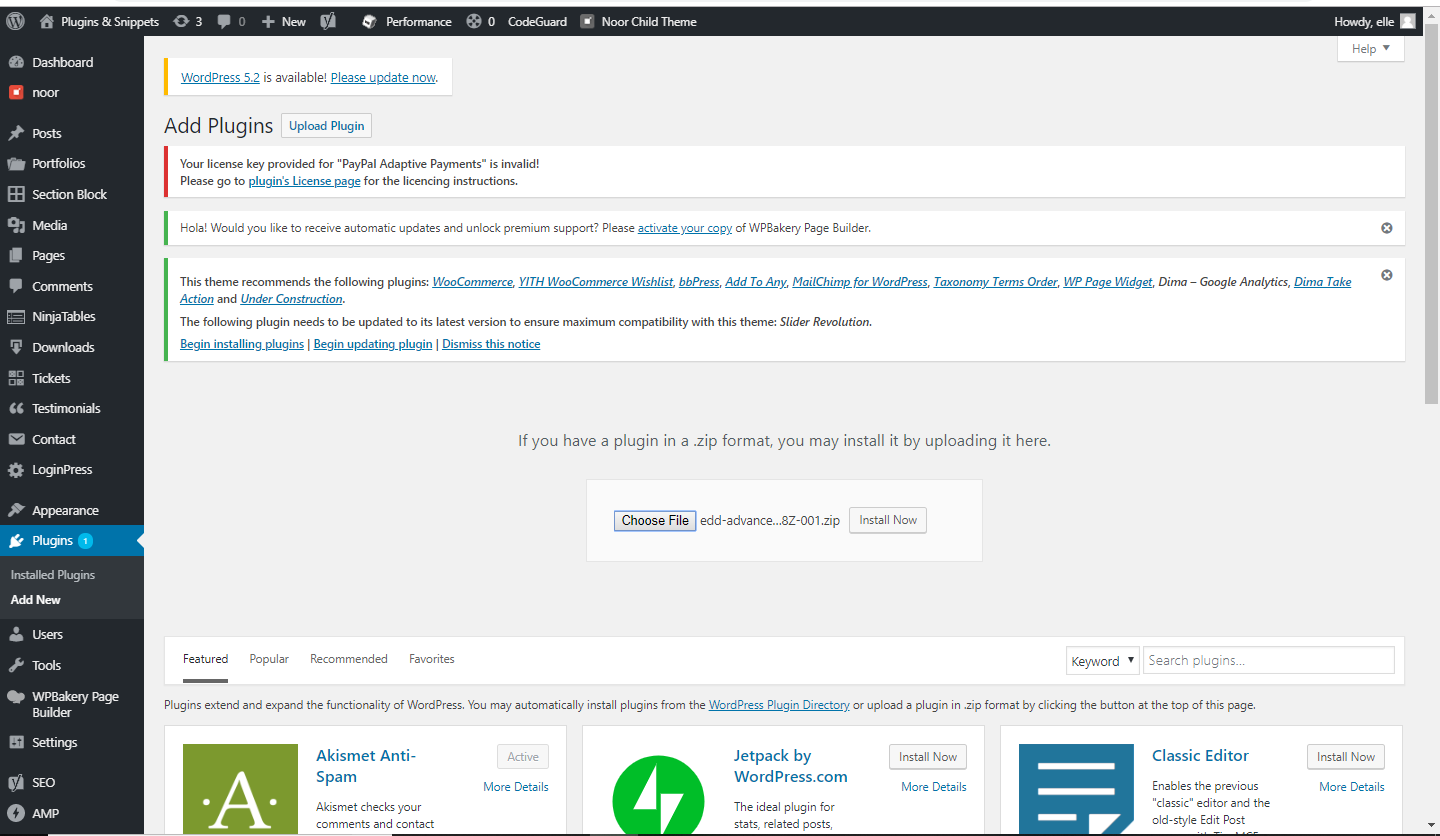Open the comments bubble icon in admin bar
Screen dimensions: 1440x836
click(x=224, y=21)
